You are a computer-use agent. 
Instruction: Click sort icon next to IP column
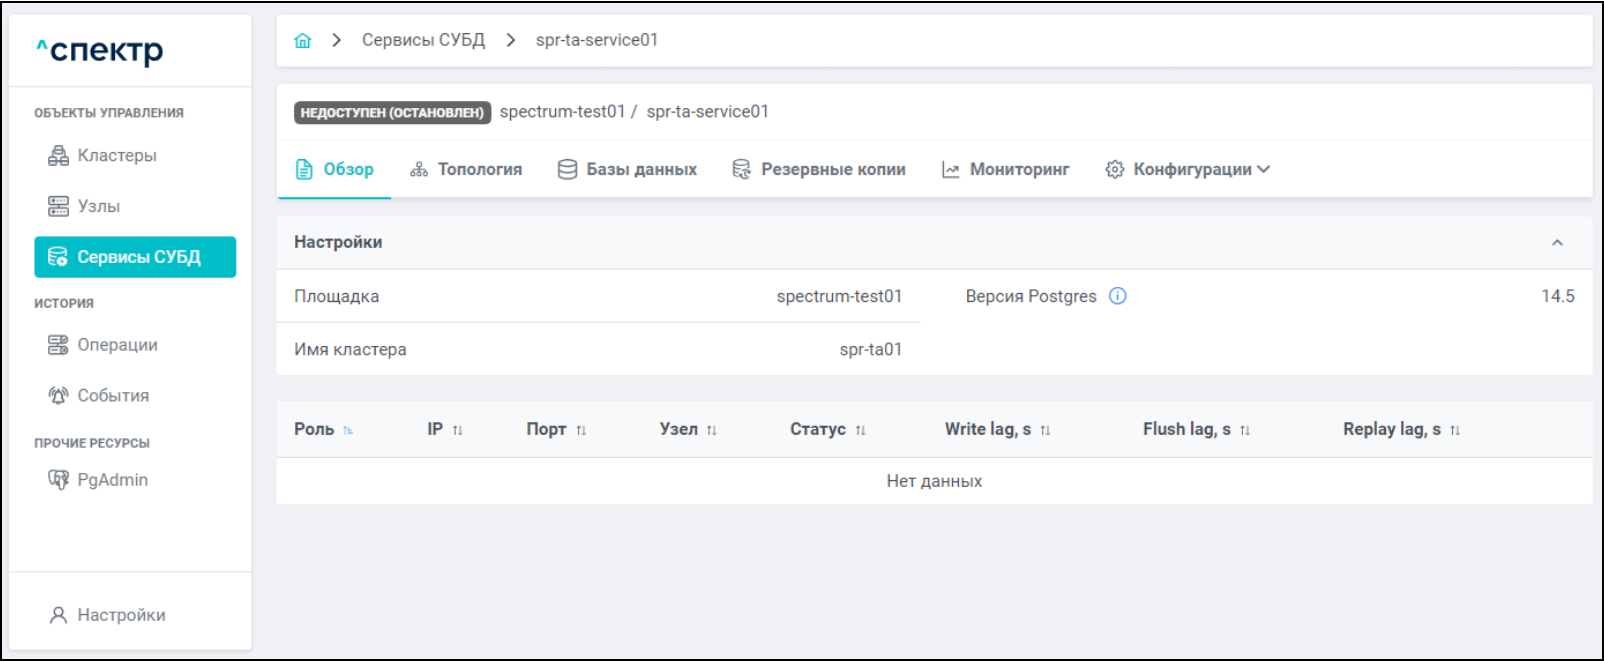(x=458, y=430)
